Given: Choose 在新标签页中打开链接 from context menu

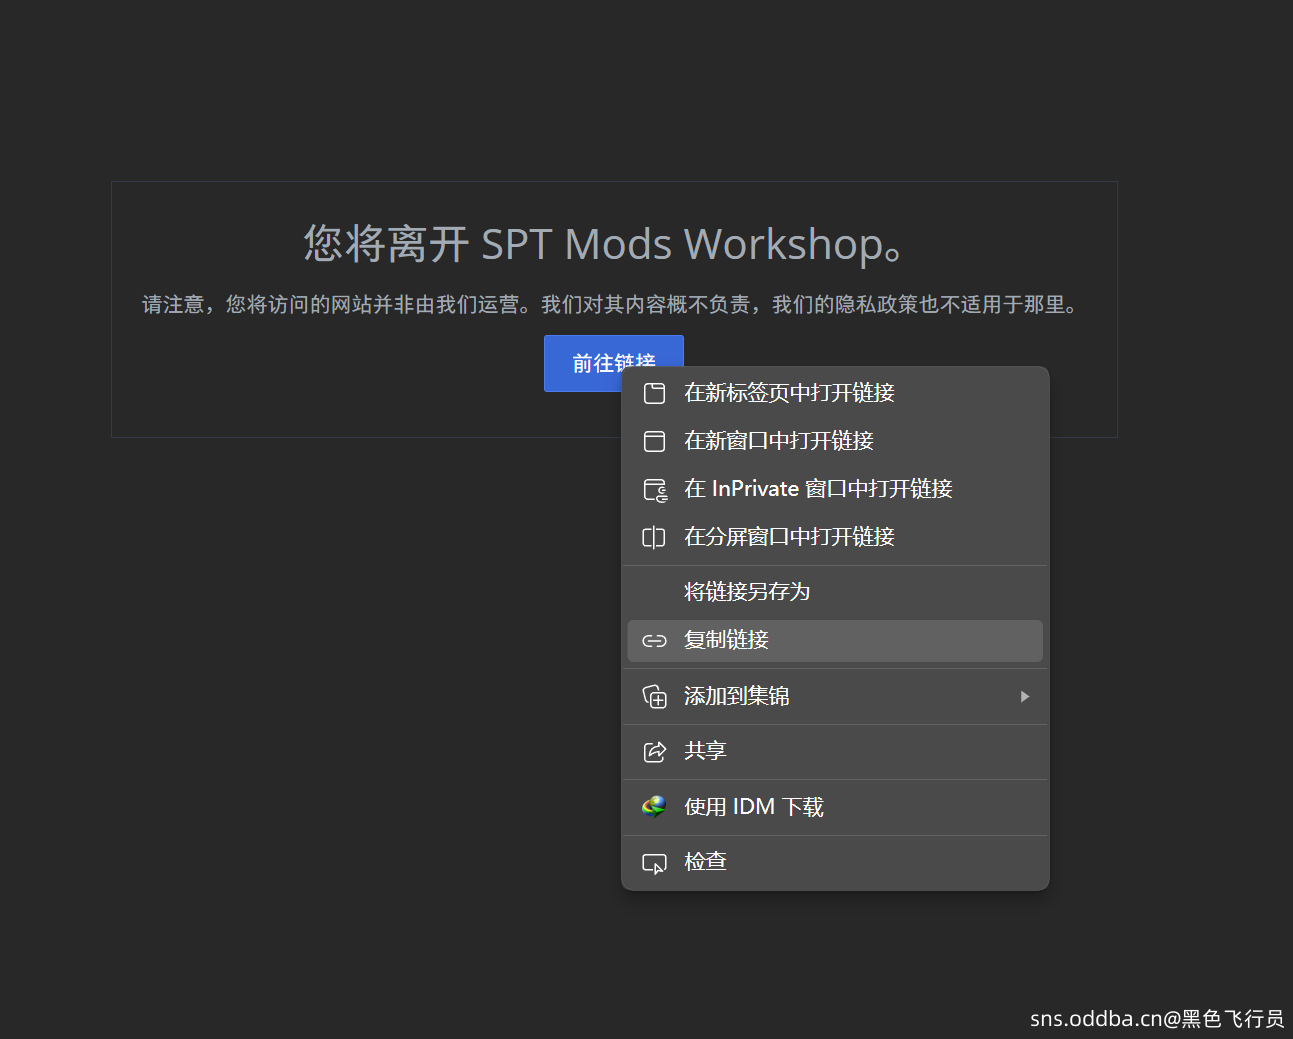Looking at the screenshot, I should click(835, 393).
